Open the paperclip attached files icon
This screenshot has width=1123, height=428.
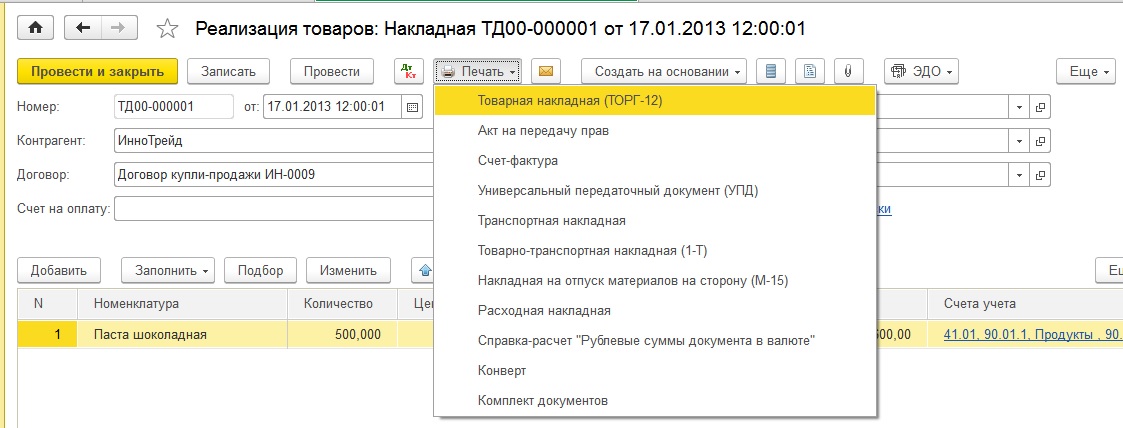coord(848,72)
